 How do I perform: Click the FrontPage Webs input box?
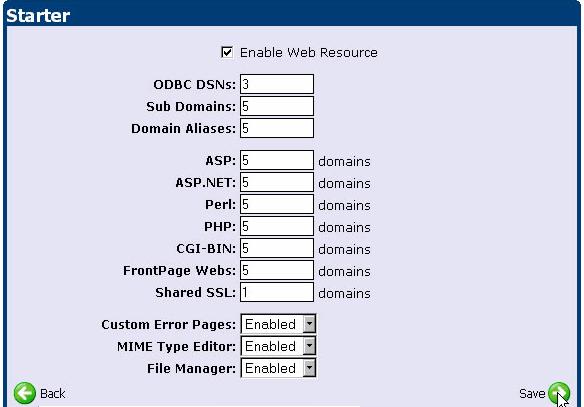click(x=277, y=270)
